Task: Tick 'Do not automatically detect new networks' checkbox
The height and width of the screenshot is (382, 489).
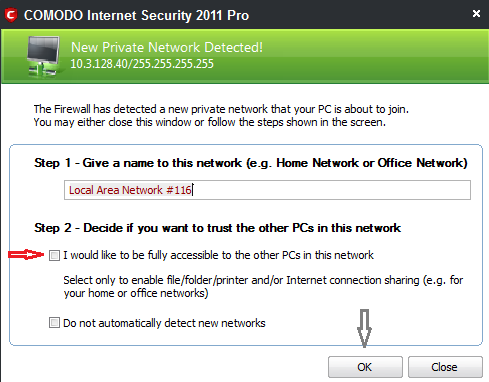Action: (x=54, y=323)
